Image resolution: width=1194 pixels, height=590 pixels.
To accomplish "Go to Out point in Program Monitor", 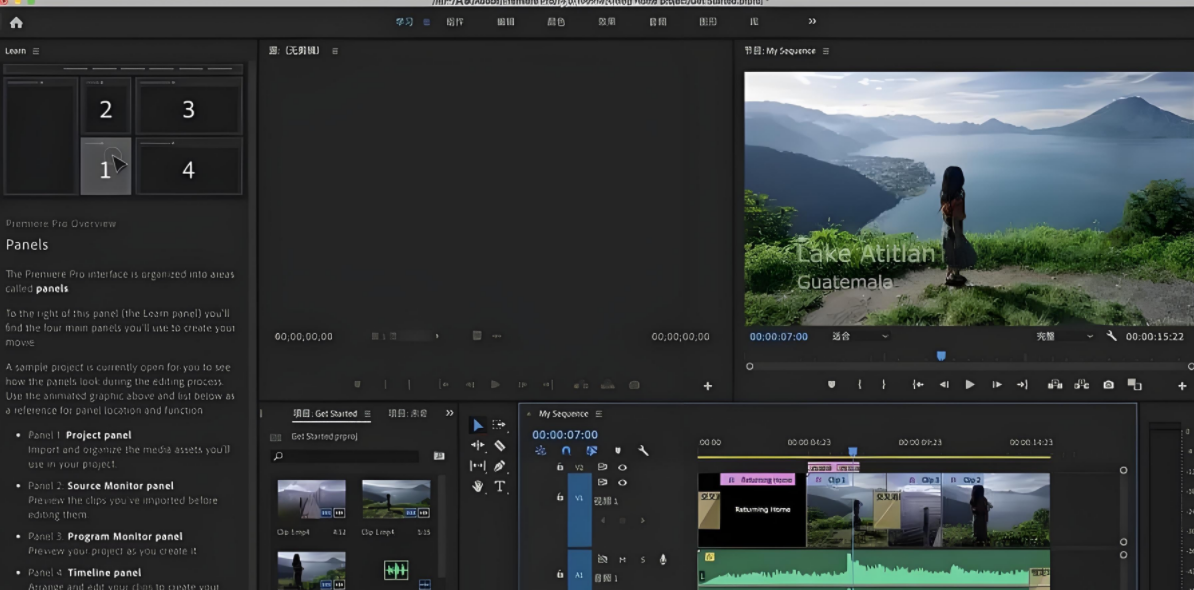I will coord(1022,384).
